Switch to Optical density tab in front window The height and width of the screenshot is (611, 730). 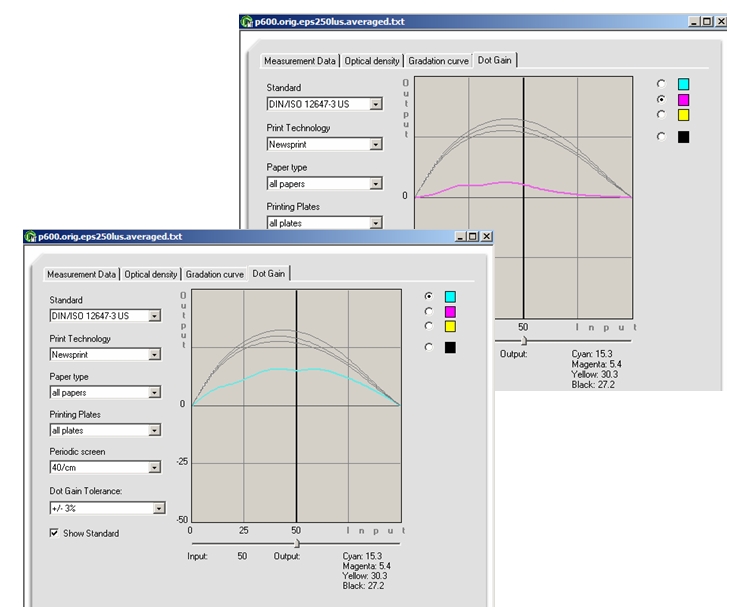(x=151, y=274)
